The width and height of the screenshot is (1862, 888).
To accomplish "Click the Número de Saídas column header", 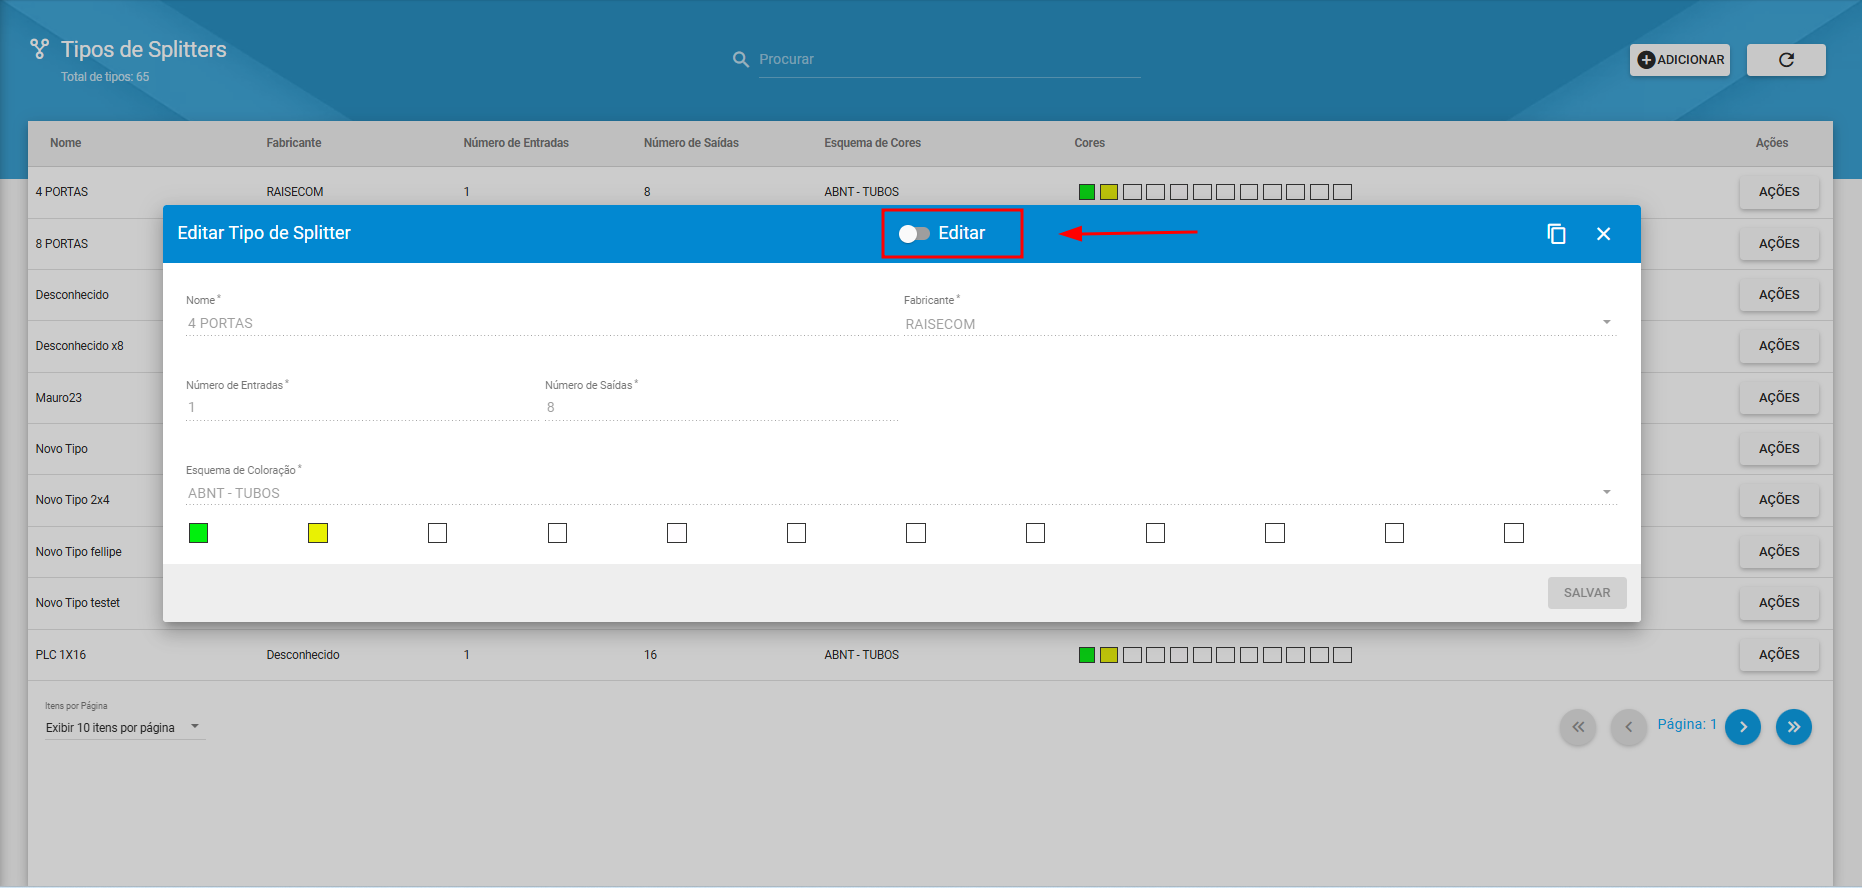I will [x=691, y=143].
